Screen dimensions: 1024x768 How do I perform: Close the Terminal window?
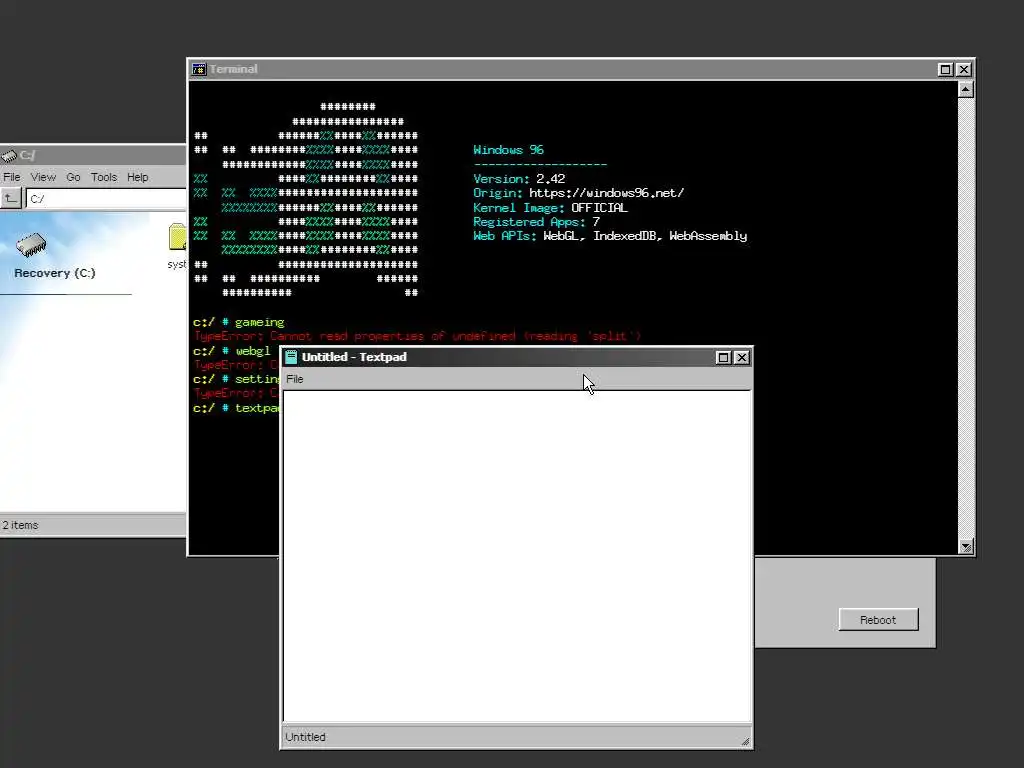click(964, 69)
